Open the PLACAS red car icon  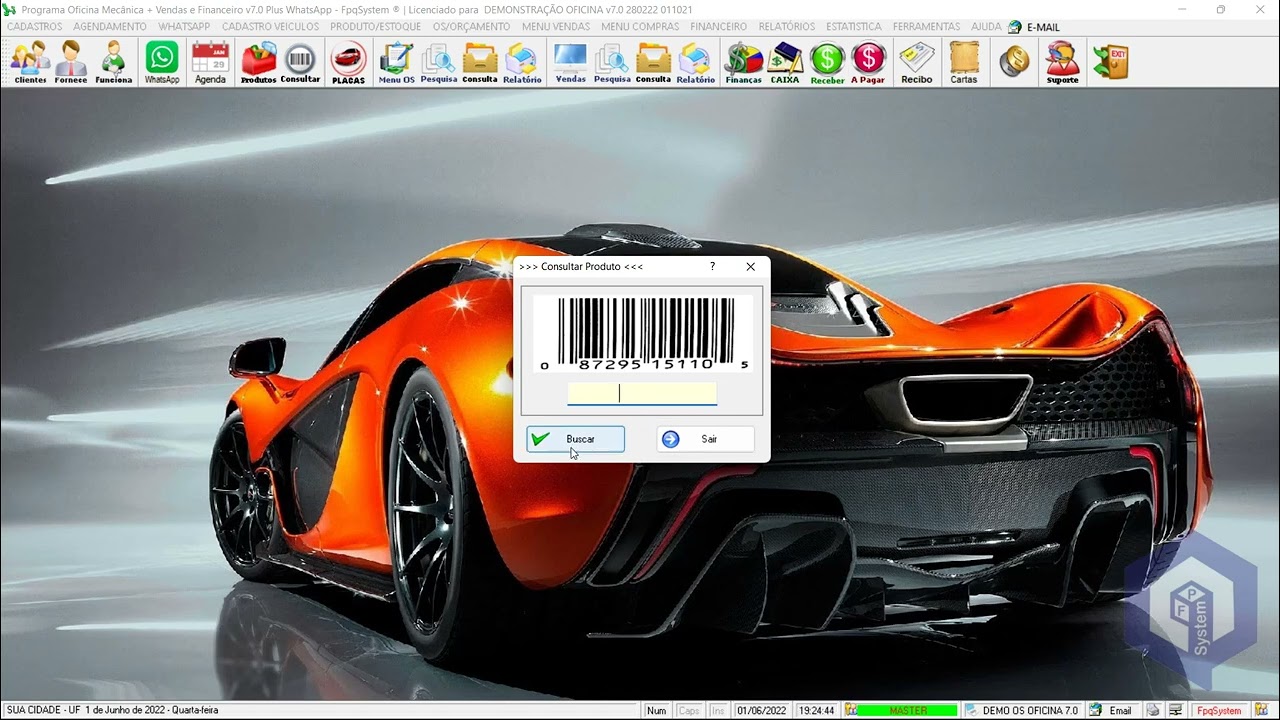348,62
